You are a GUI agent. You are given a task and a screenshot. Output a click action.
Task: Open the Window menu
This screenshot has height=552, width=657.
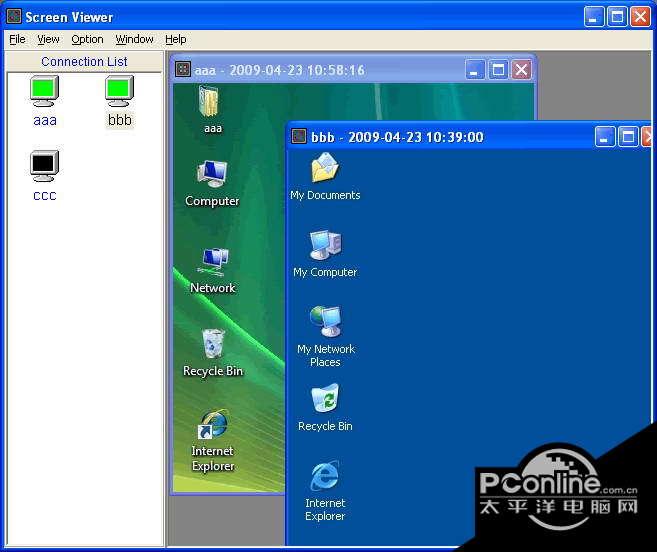(x=135, y=39)
